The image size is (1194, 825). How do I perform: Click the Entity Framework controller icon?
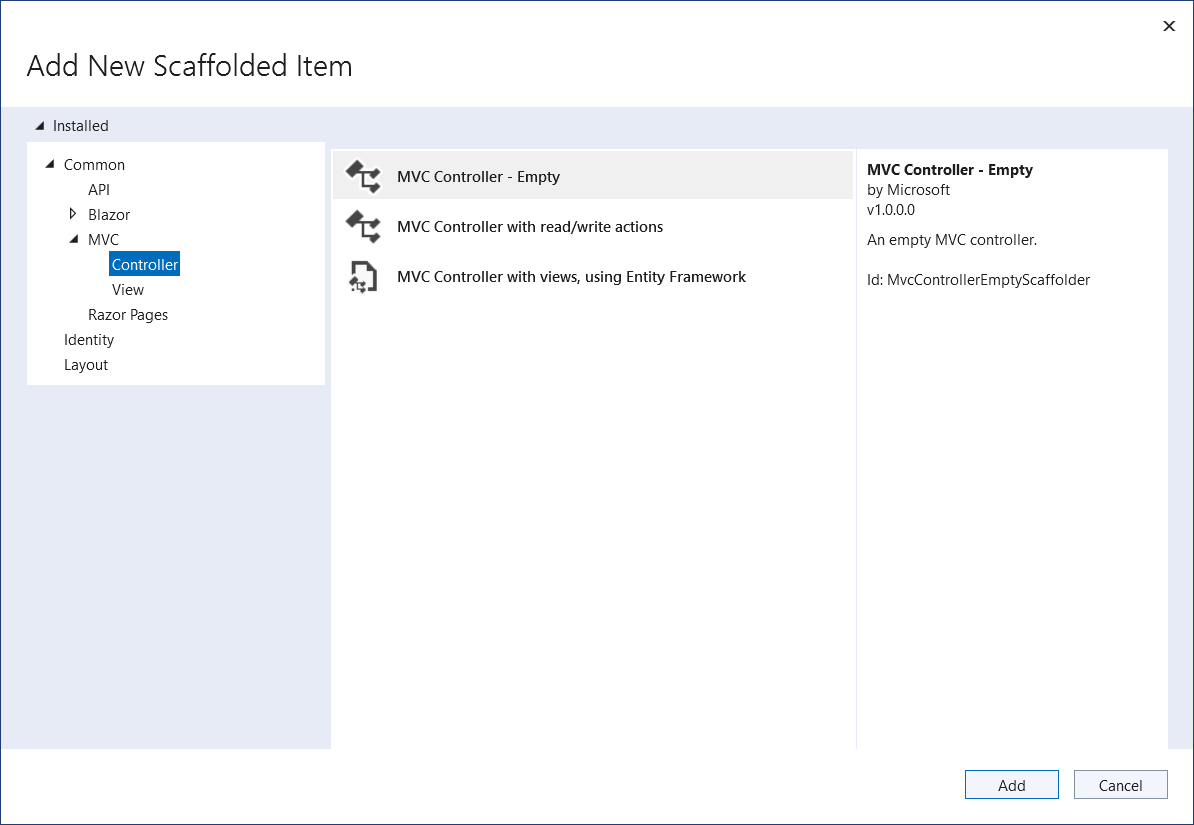point(363,277)
